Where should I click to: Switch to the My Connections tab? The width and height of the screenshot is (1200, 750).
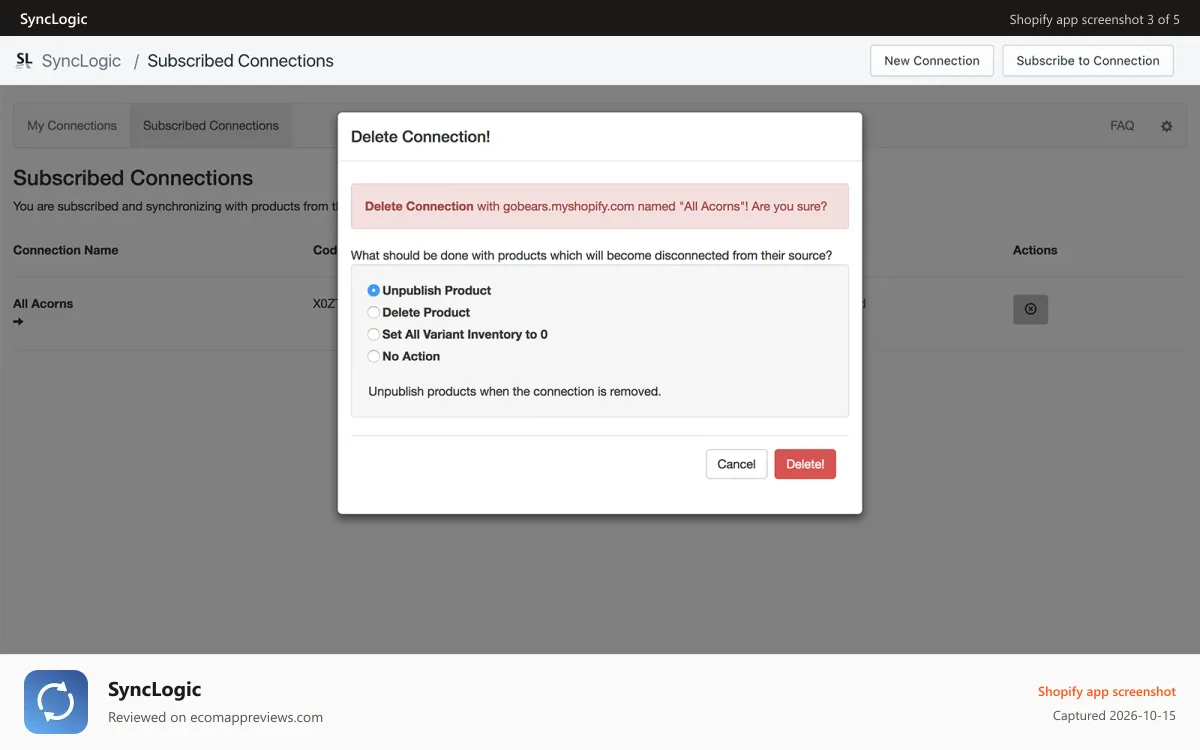coord(72,126)
